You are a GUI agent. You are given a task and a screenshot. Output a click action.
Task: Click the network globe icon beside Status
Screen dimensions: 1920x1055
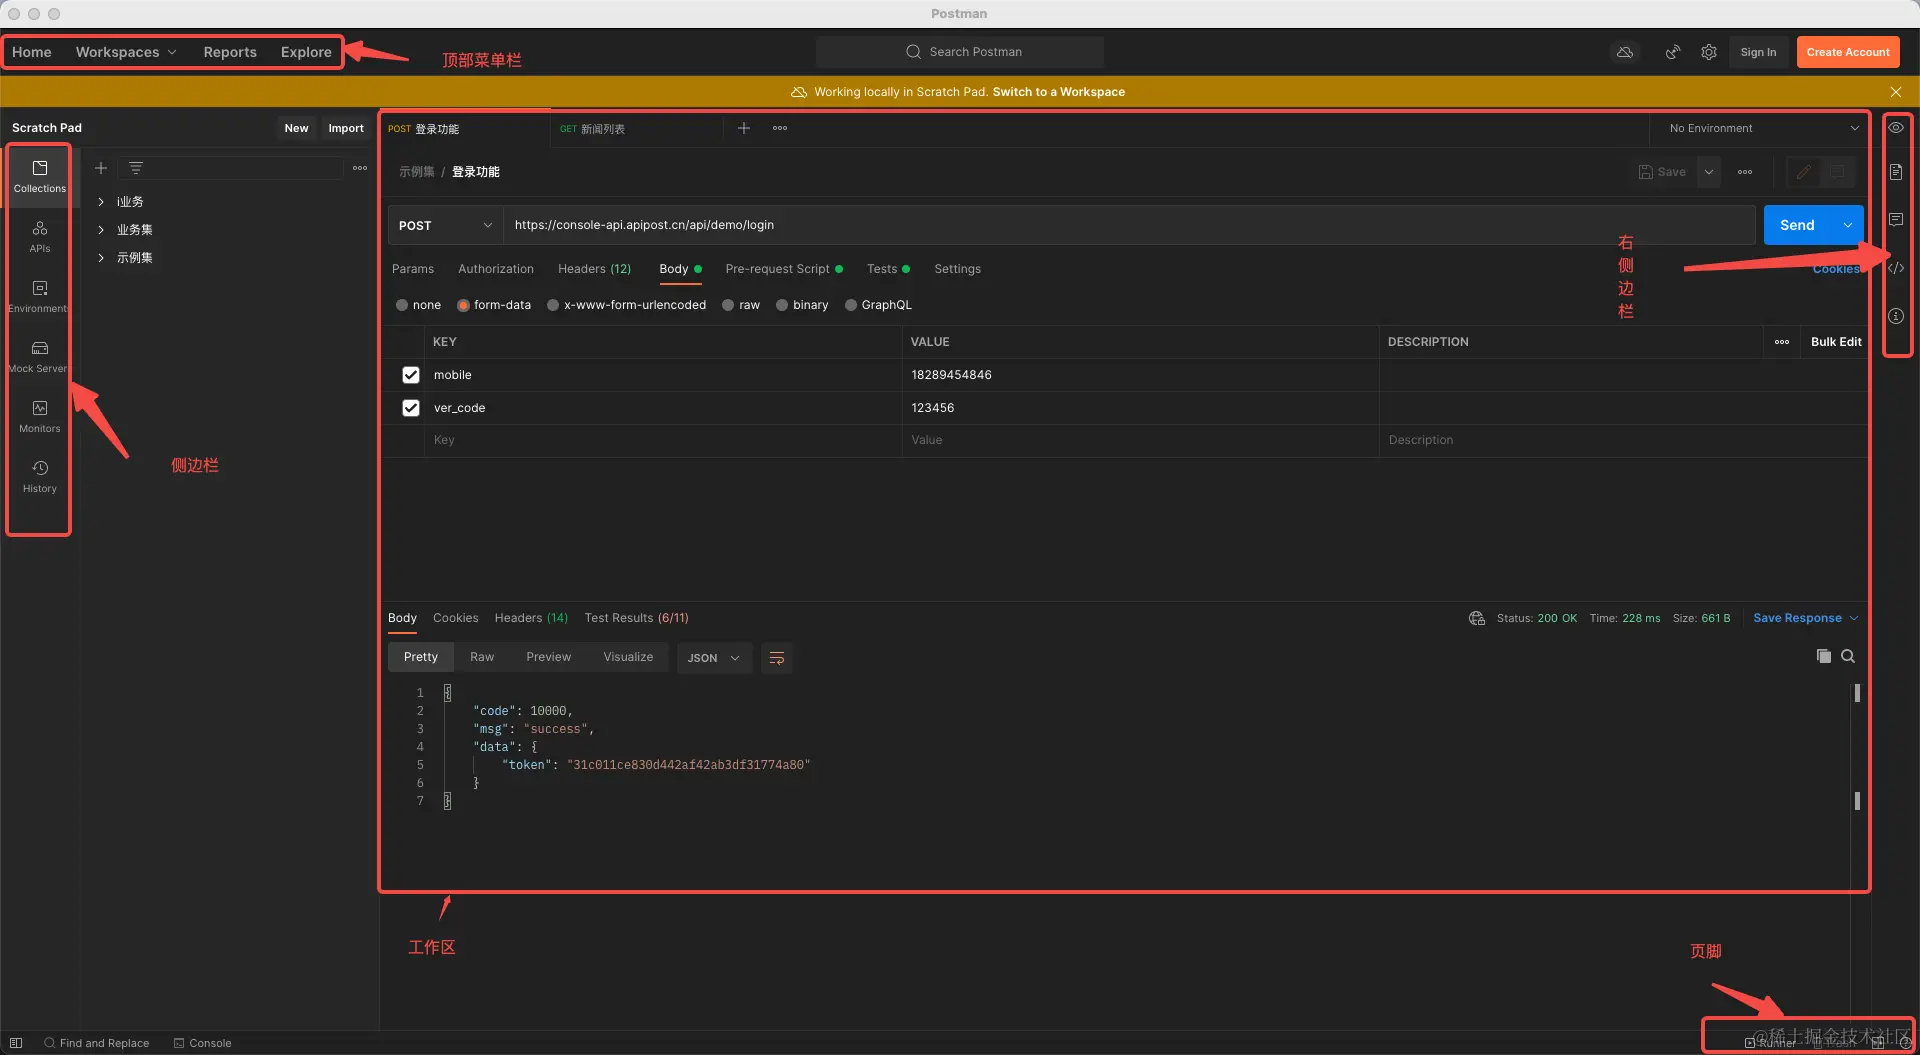click(1477, 618)
